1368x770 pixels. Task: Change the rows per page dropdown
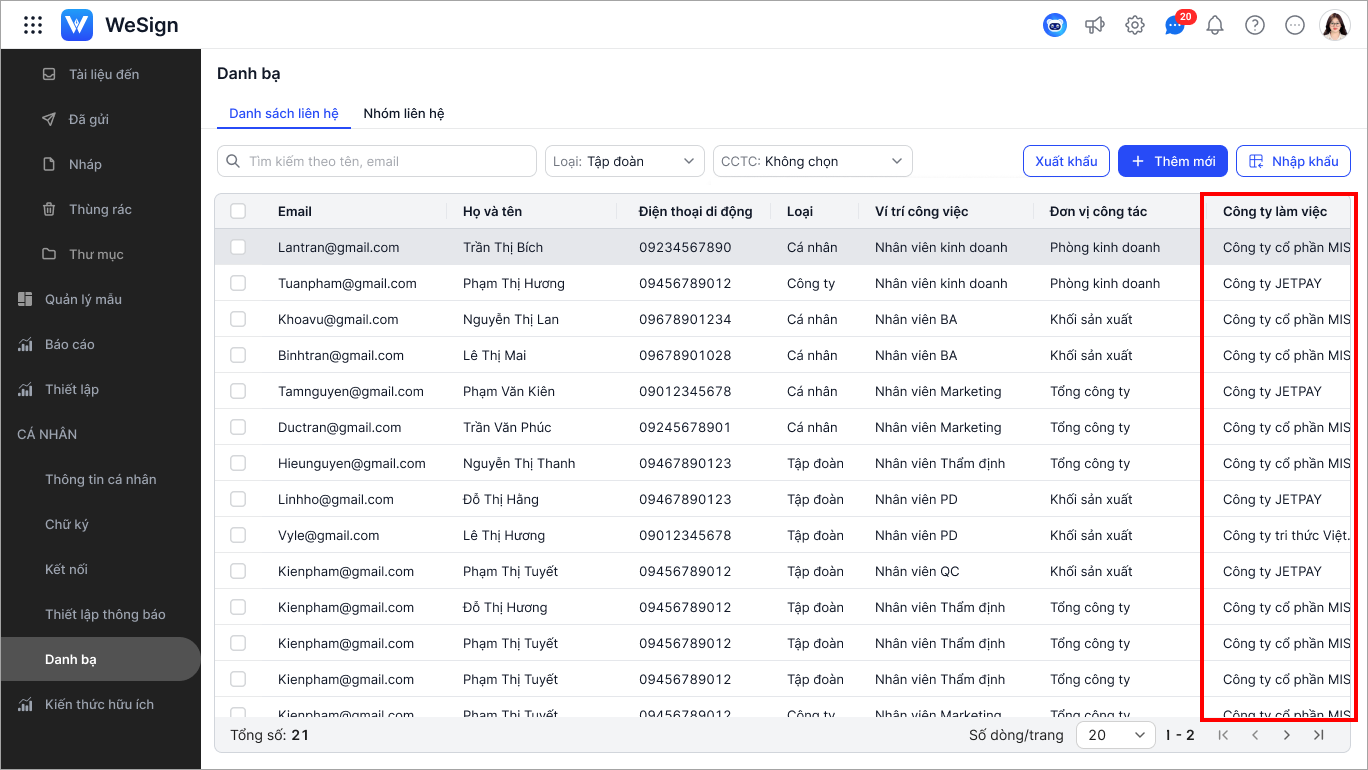coord(1115,735)
